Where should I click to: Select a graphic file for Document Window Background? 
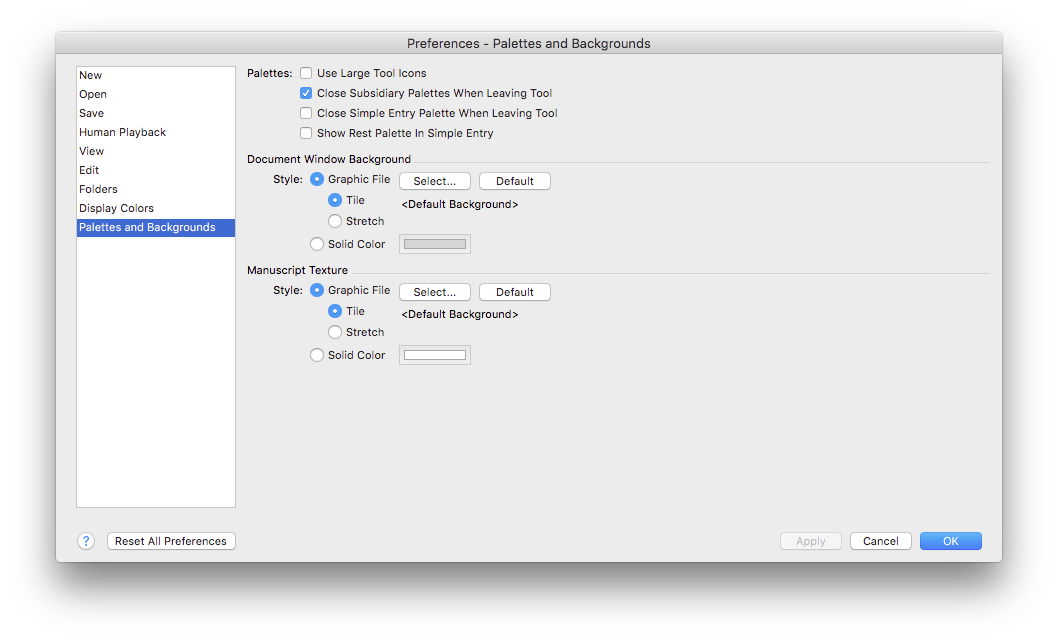point(434,180)
